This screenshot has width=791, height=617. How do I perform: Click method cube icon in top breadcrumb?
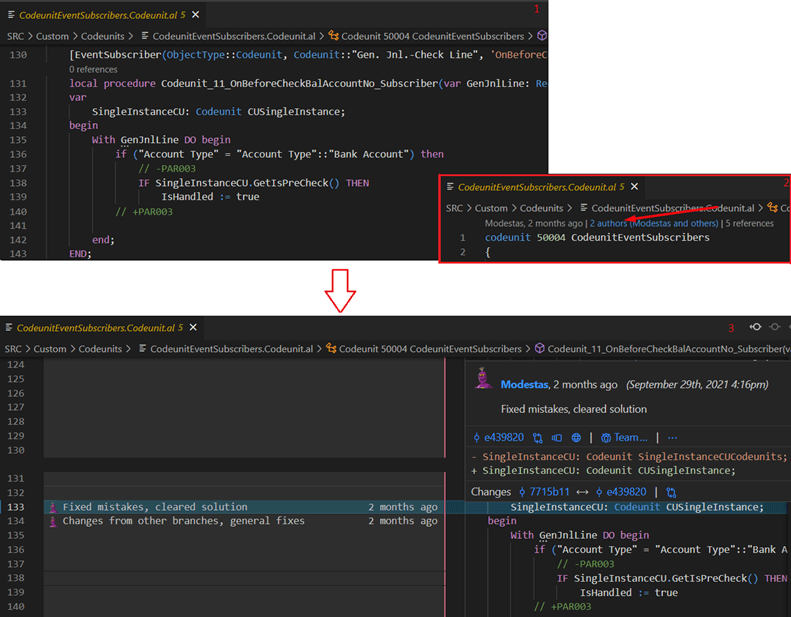(x=542, y=36)
